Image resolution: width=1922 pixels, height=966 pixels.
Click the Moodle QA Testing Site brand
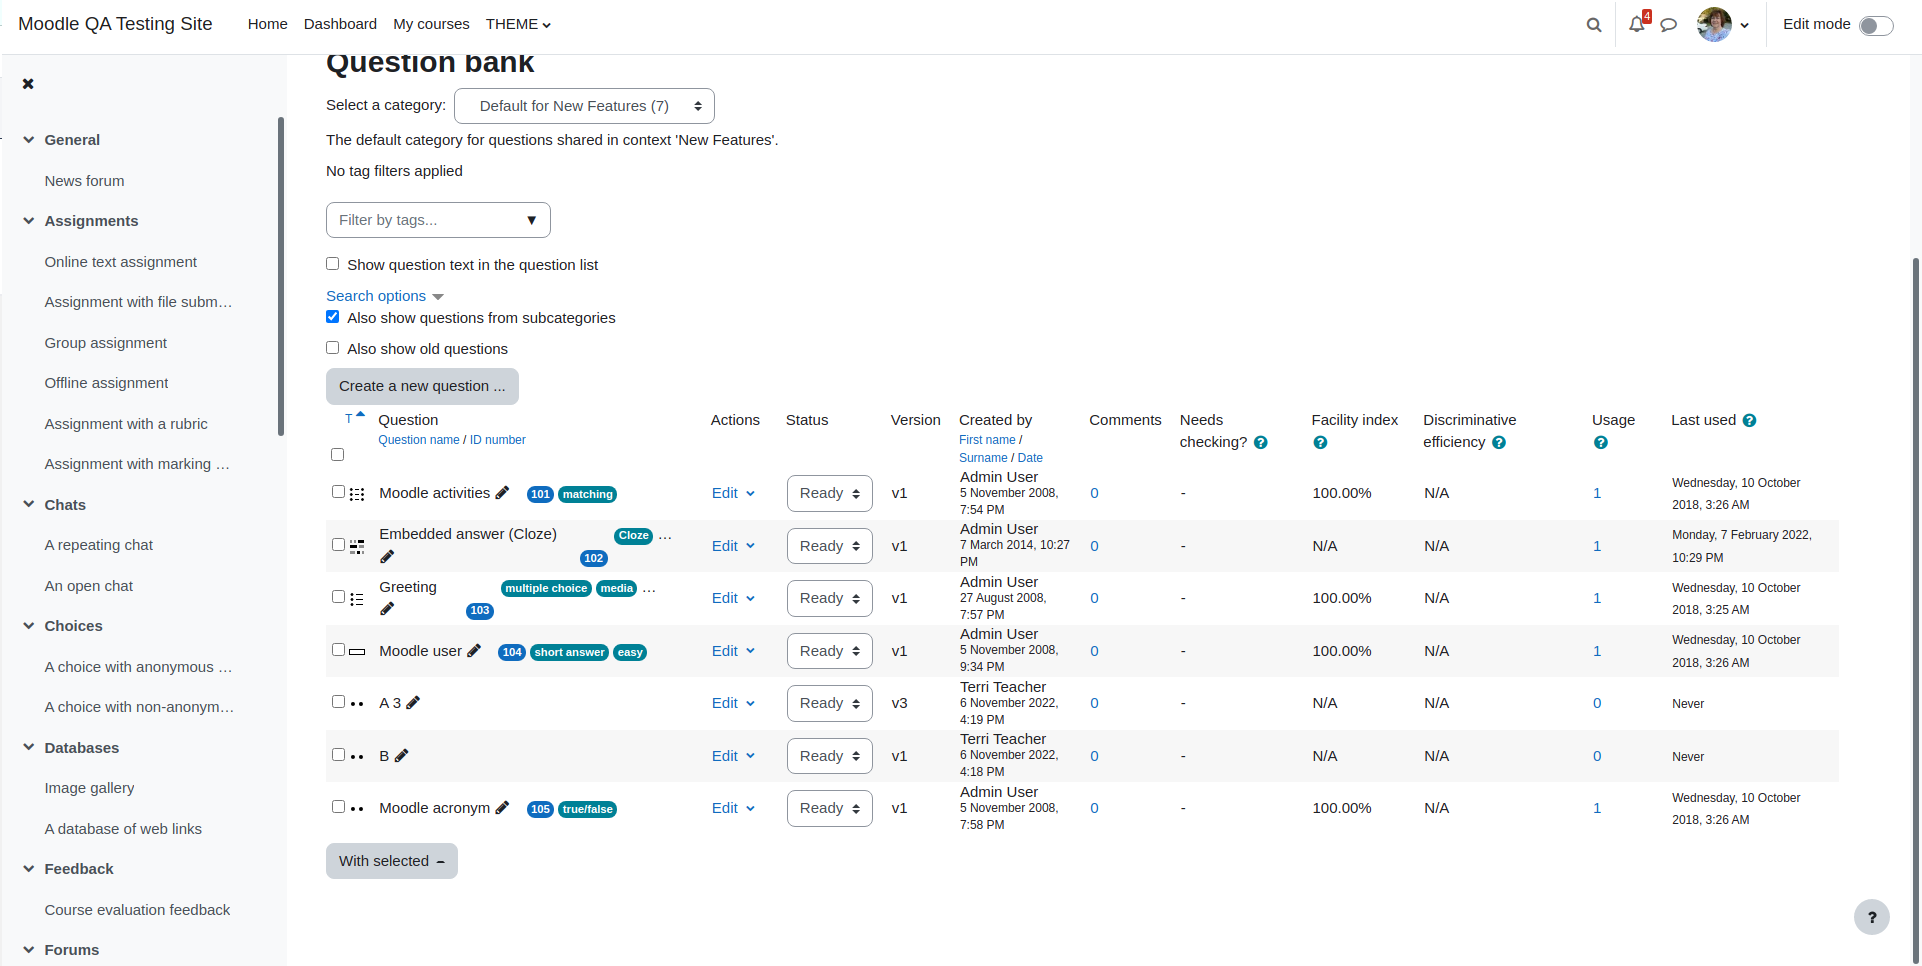coord(115,24)
